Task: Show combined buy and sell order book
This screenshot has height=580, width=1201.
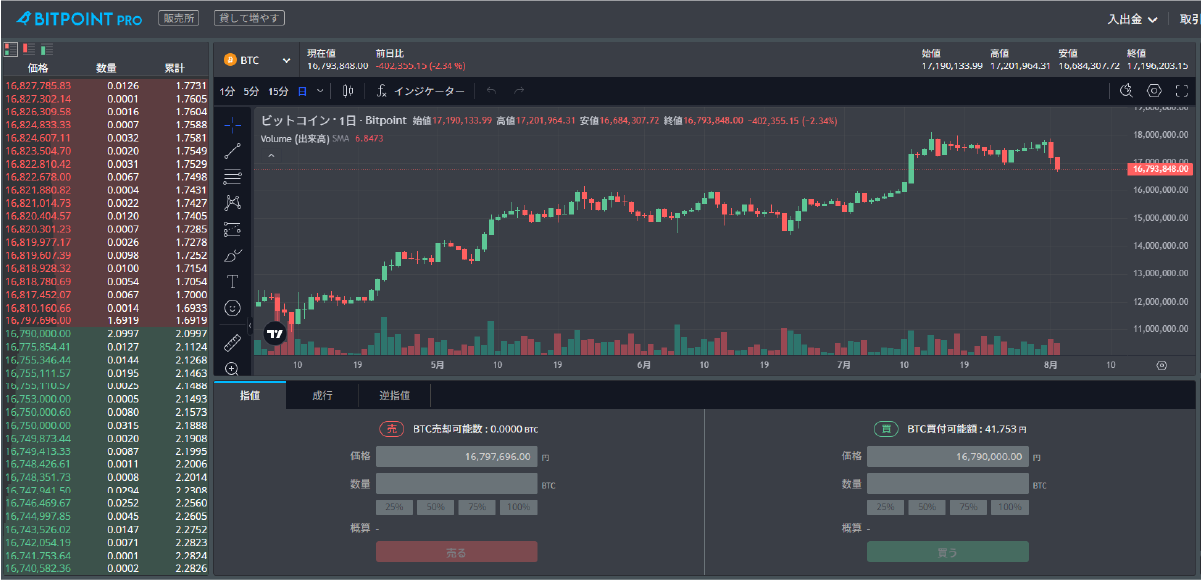Action: [11, 49]
